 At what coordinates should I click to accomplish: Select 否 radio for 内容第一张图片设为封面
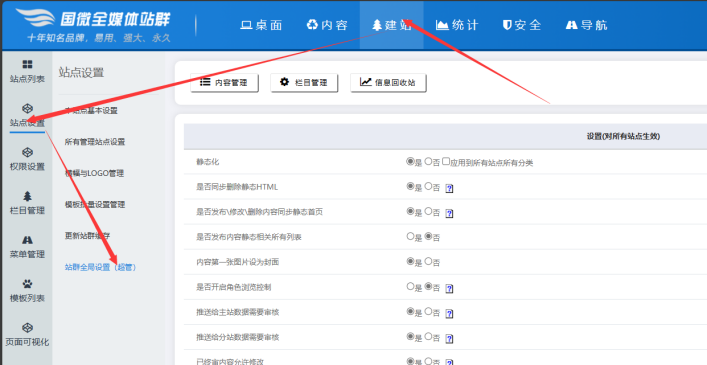(x=428, y=261)
